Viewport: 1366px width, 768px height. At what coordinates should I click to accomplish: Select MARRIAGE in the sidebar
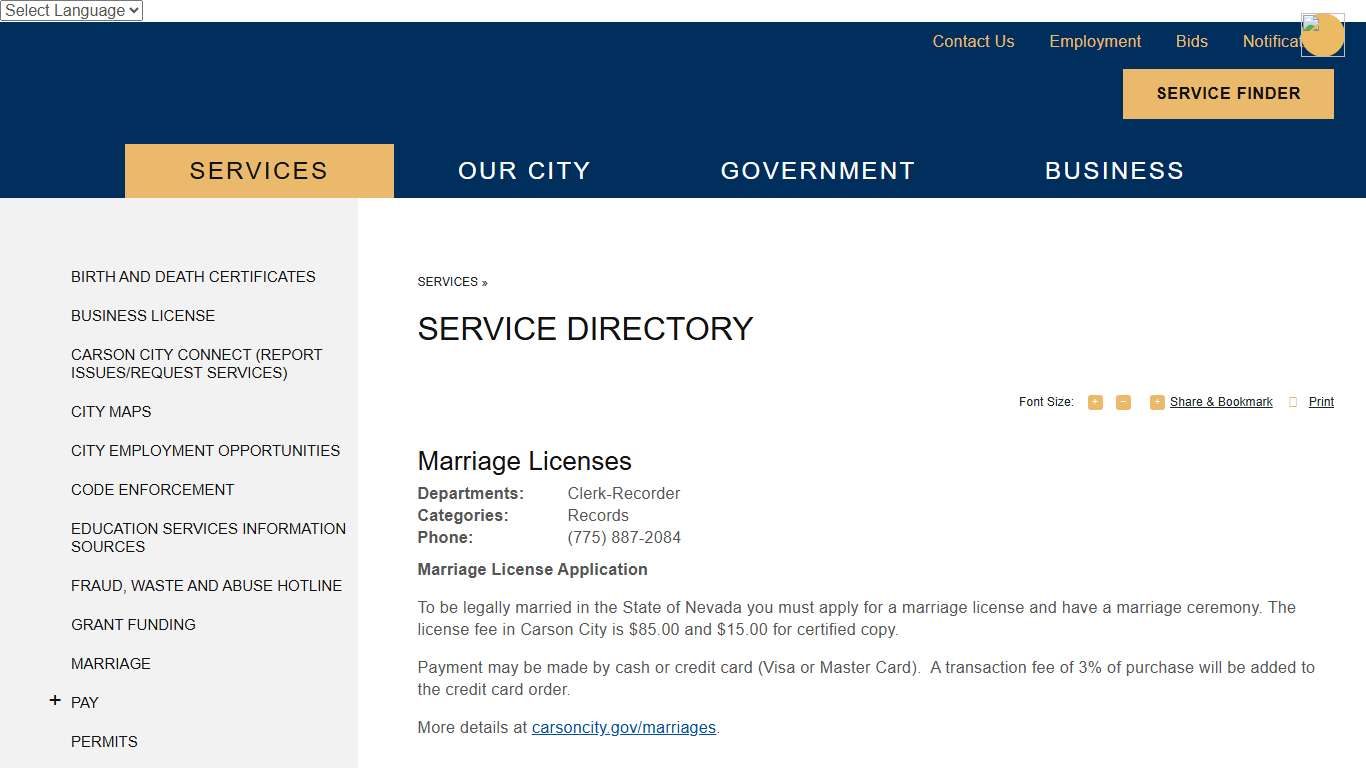coord(111,663)
